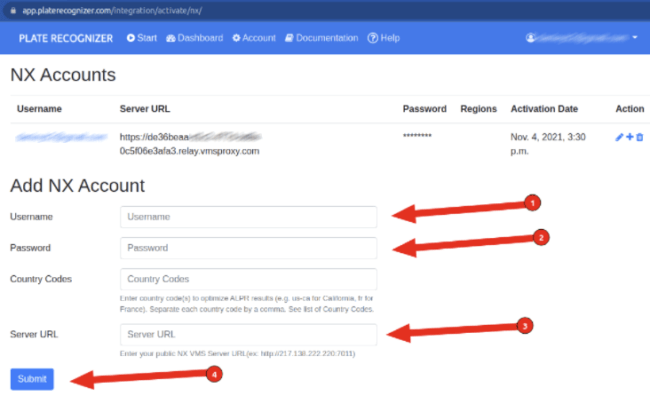Focus the Username input field

[x=248, y=217]
